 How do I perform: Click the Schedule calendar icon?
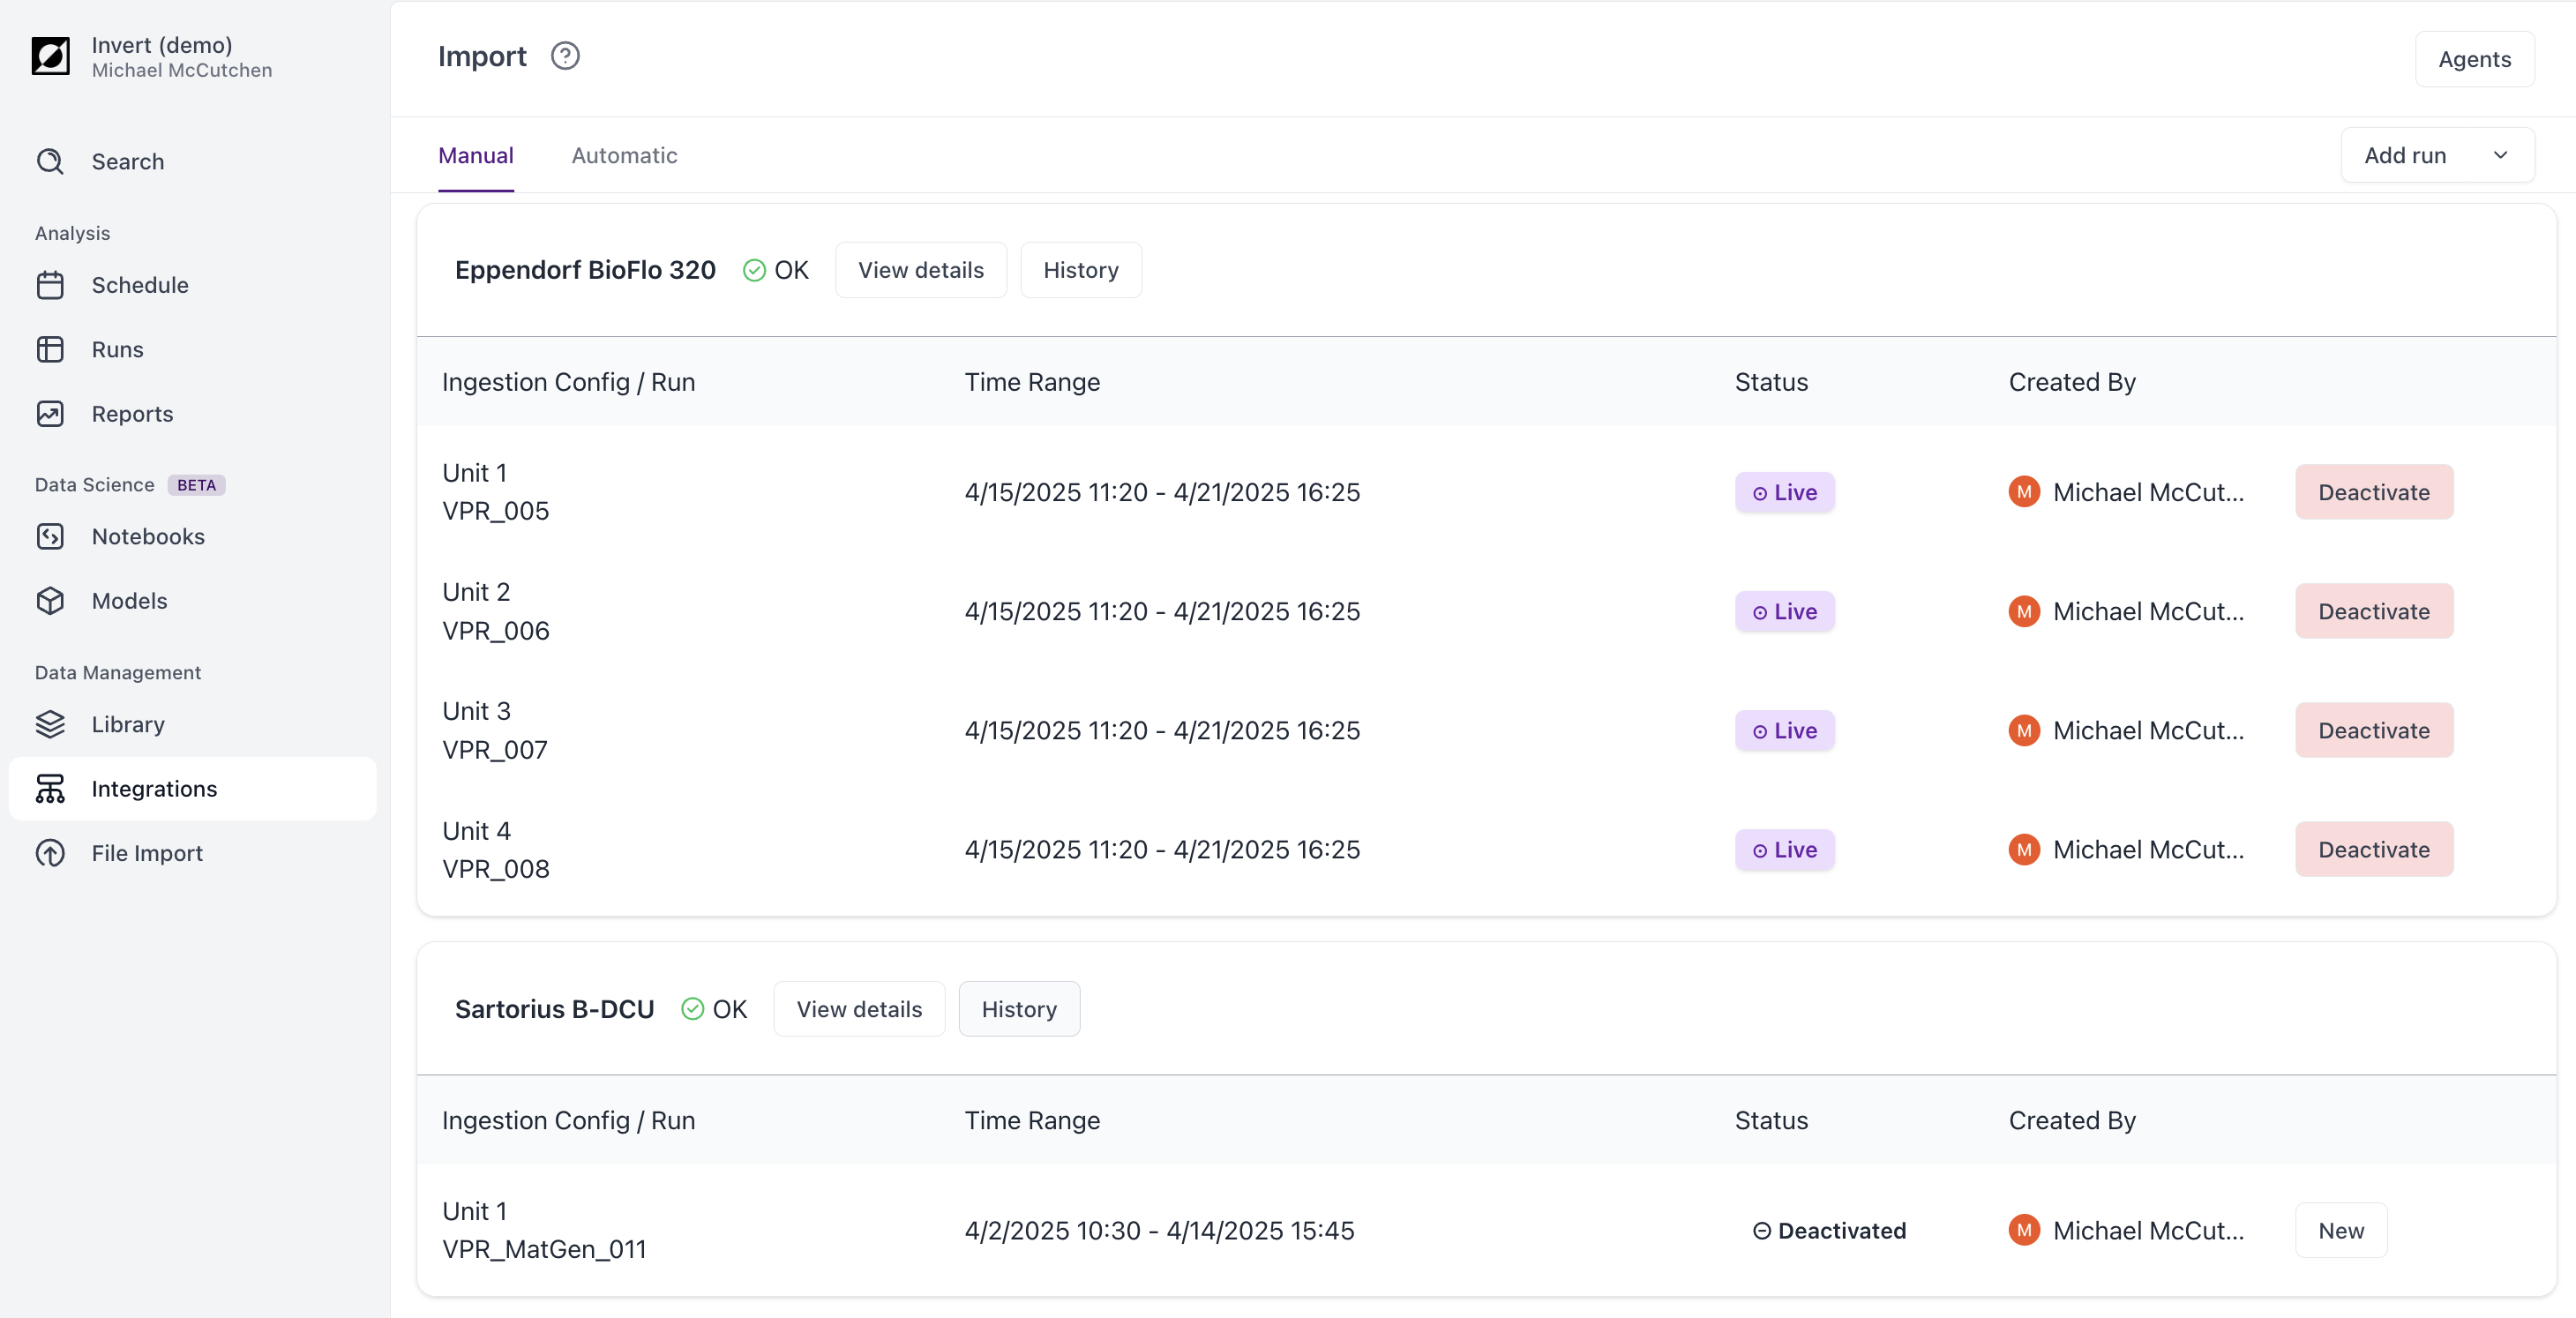(x=50, y=285)
